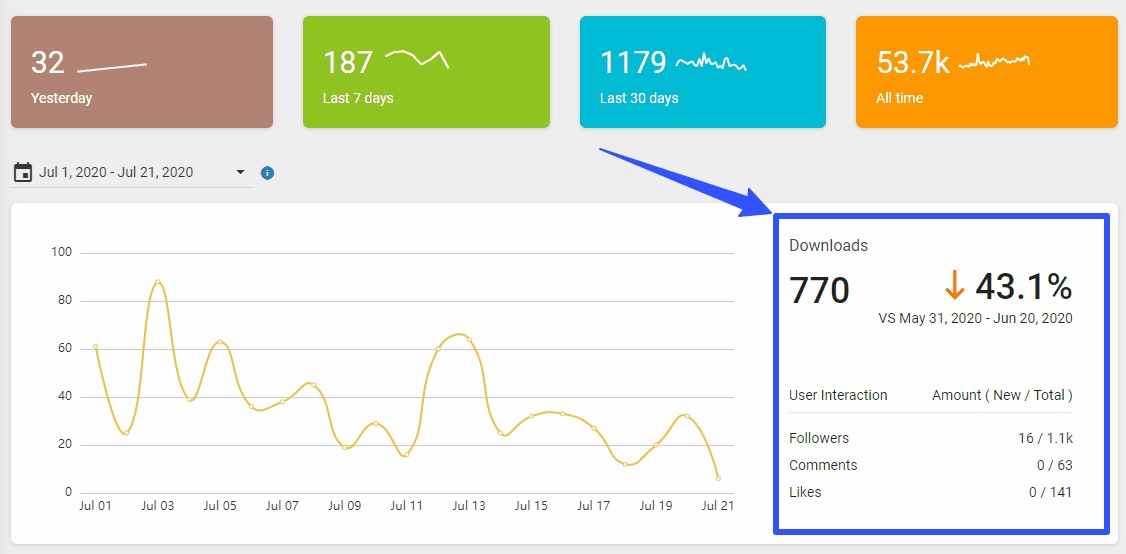Click the 770 downloads total
The height and width of the screenshot is (554, 1126).
pos(819,290)
